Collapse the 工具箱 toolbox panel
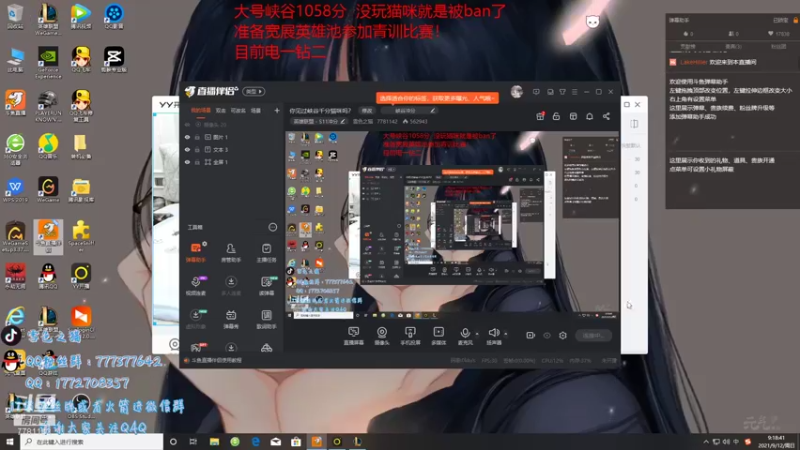800x450 pixels. click(272, 227)
